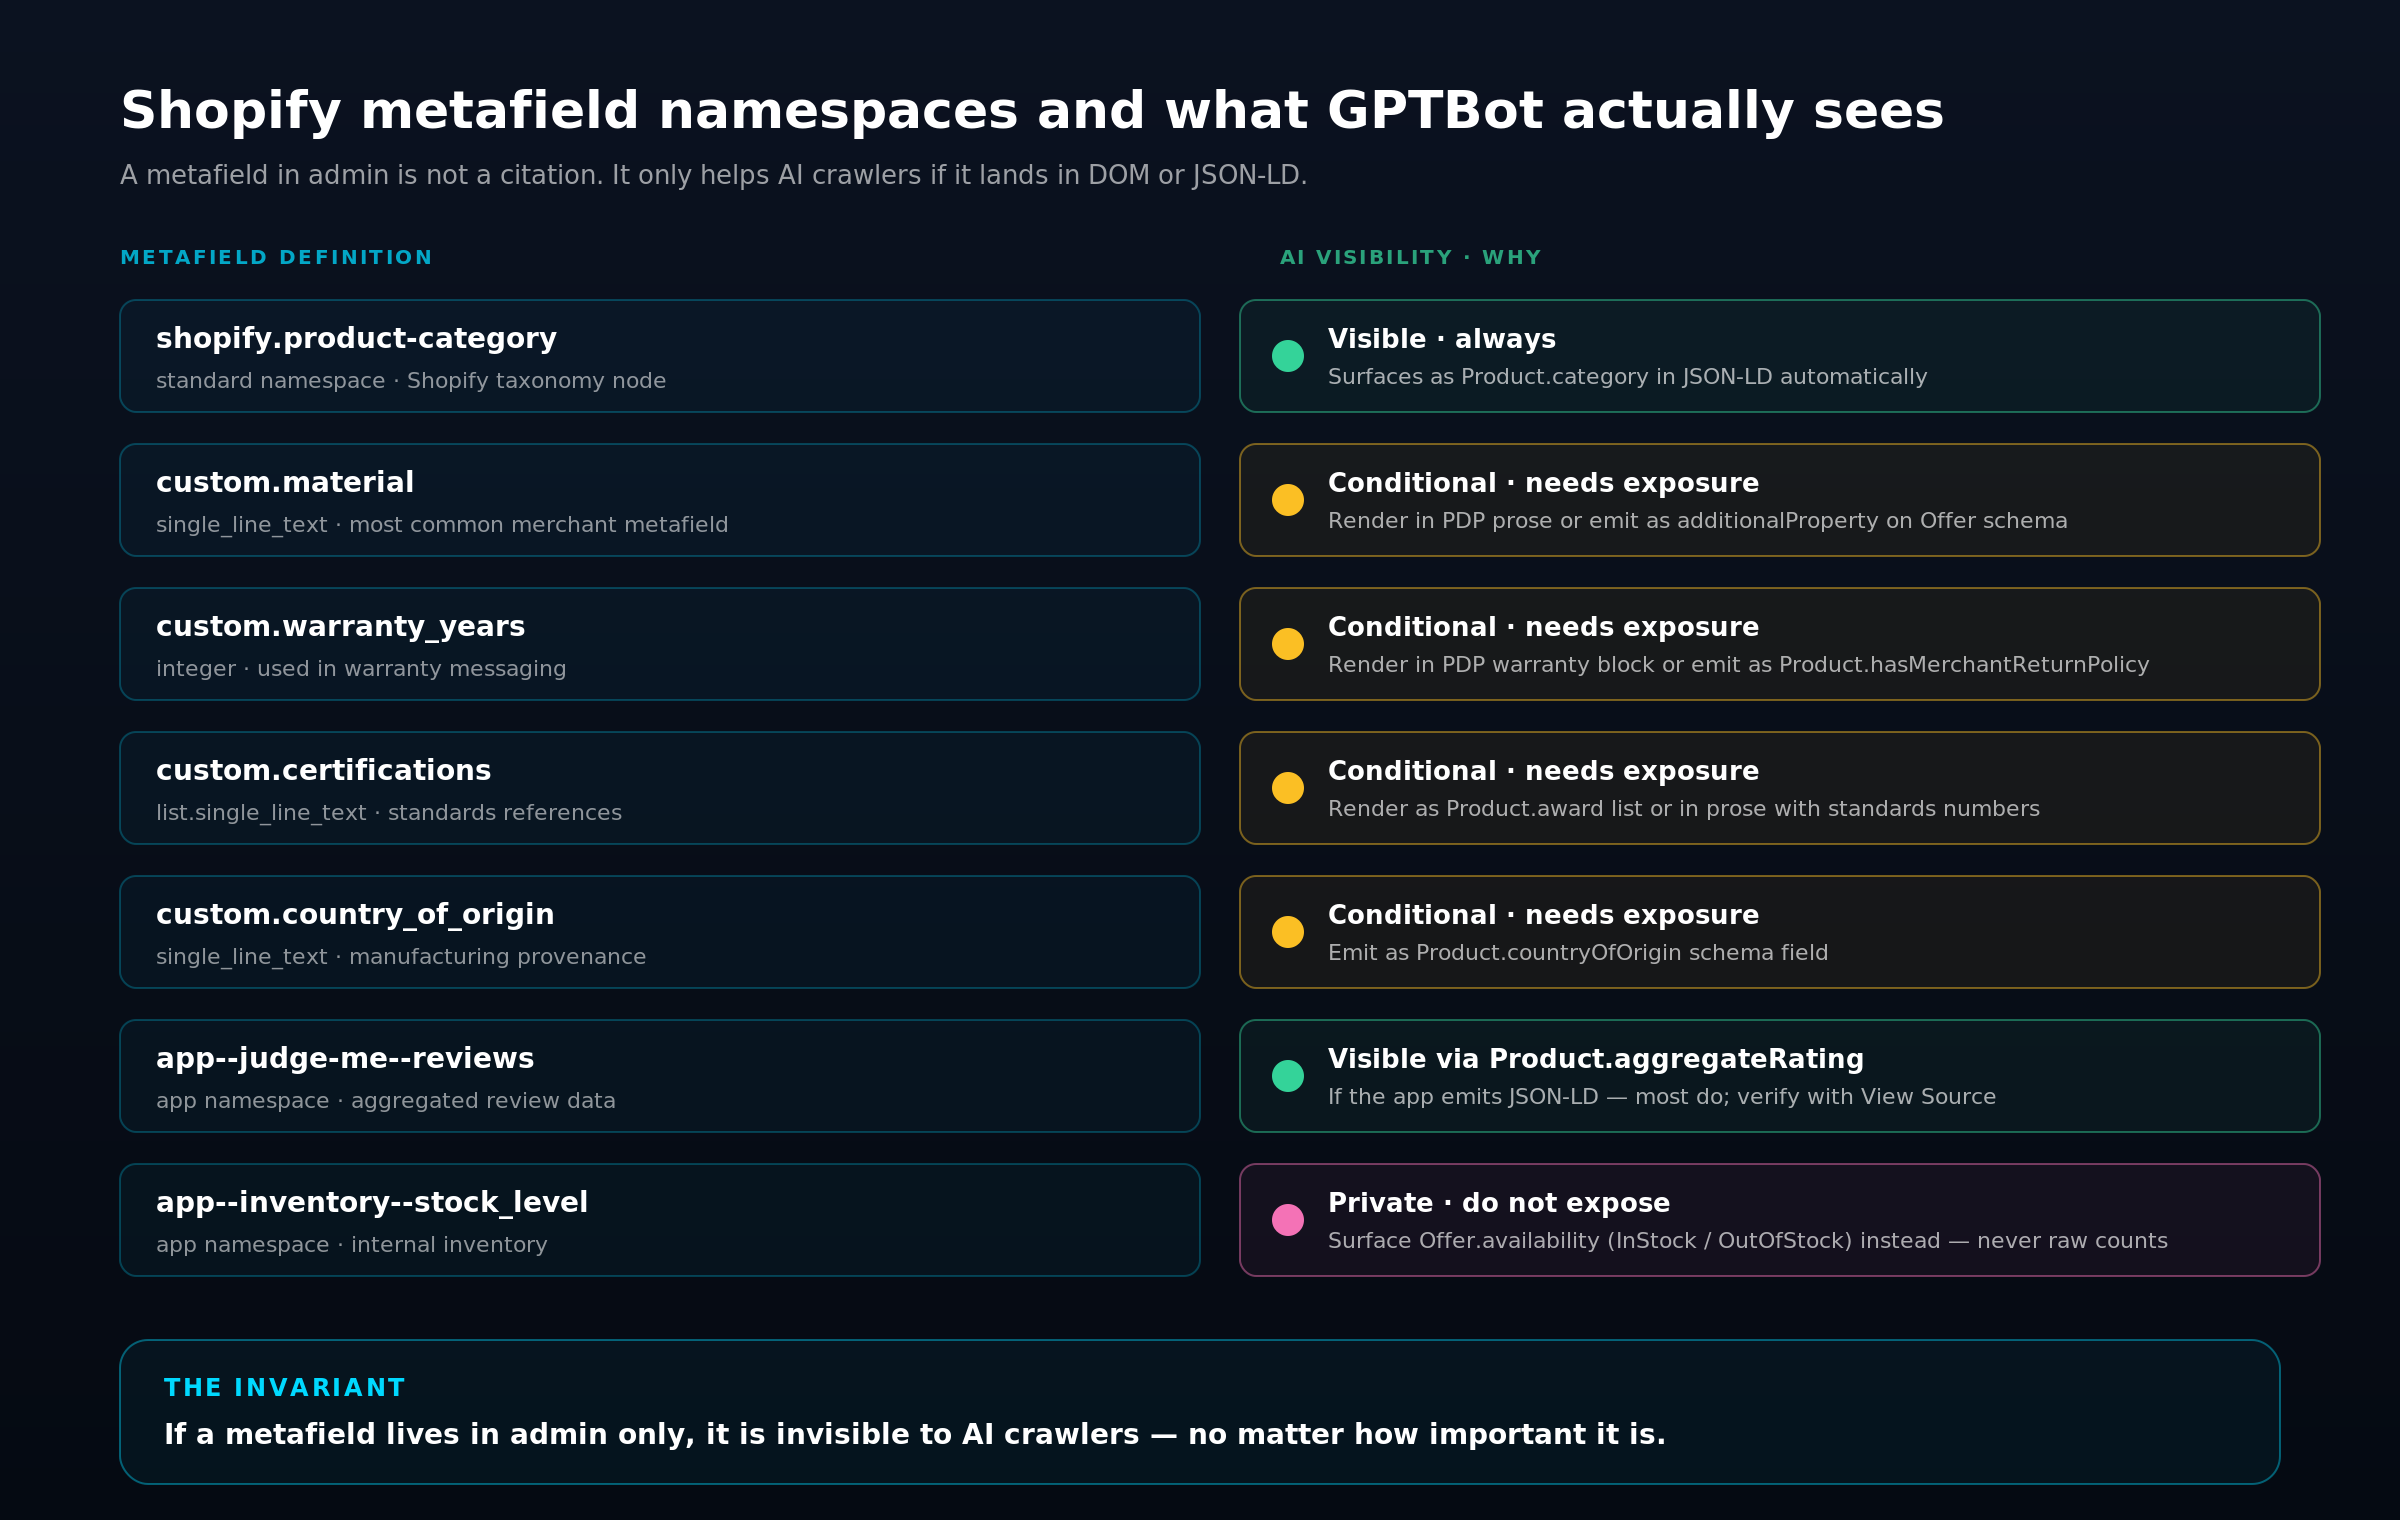Viewport: 2400px width, 1520px height.
Task: Click the Offer.availability never raw counts line
Action: pyautogui.click(x=1748, y=1241)
